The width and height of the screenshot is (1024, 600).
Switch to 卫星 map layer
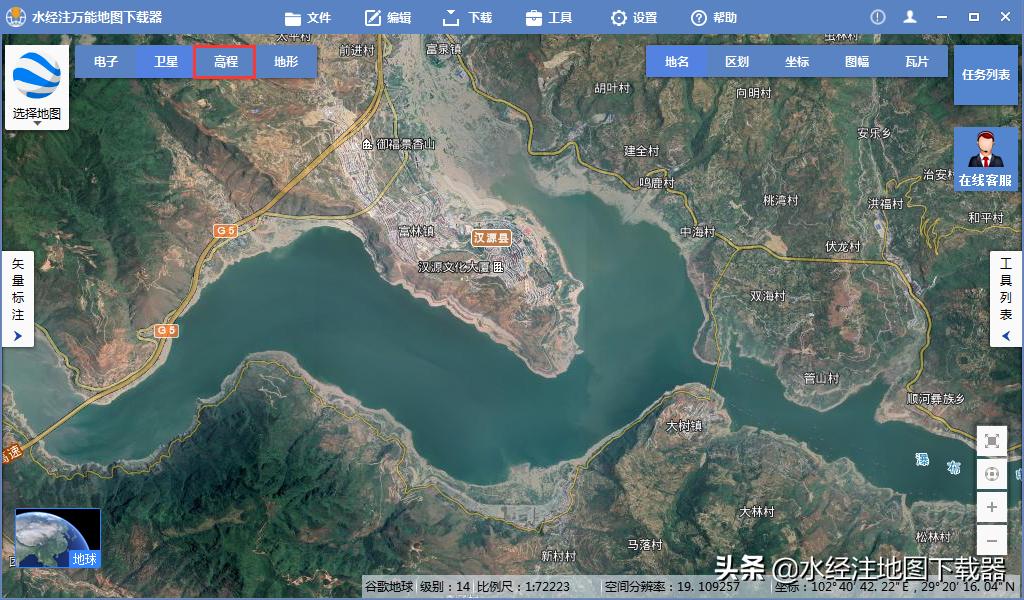[166, 61]
